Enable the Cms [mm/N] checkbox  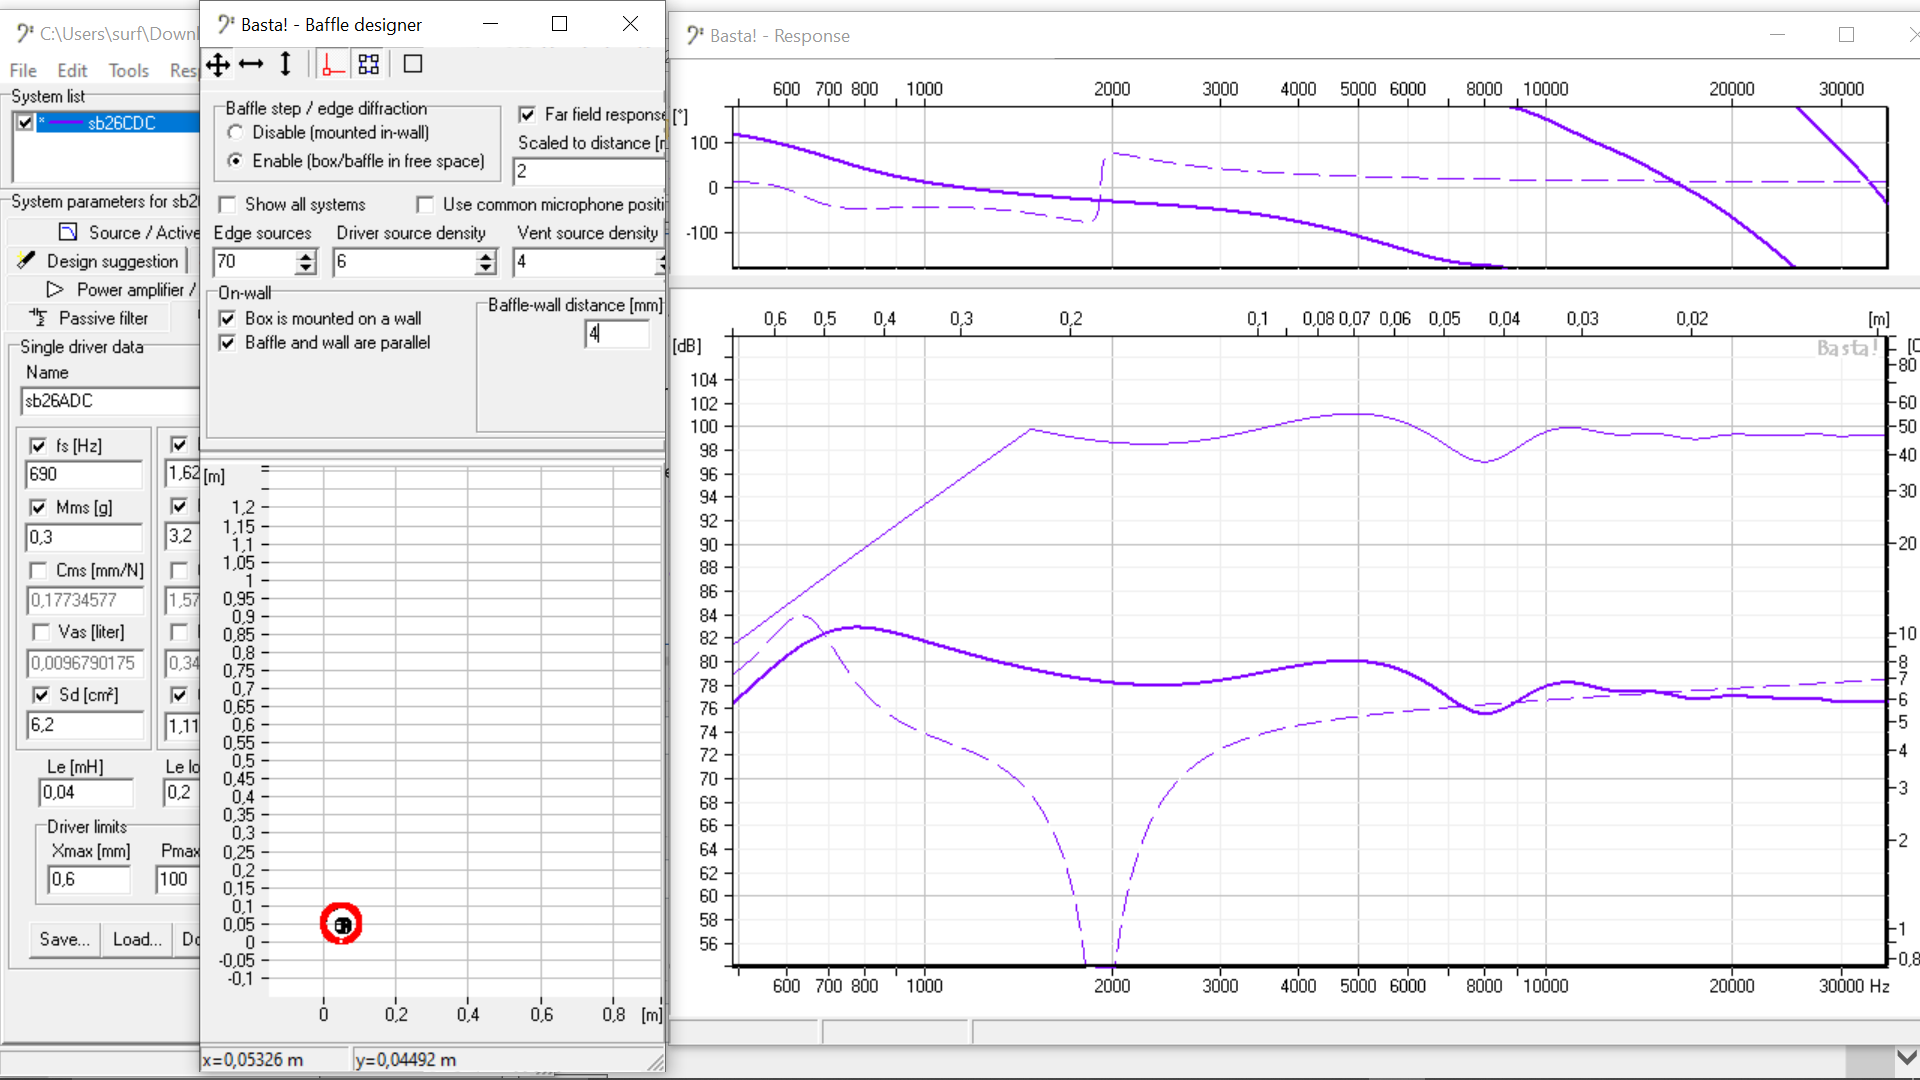pos(38,571)
